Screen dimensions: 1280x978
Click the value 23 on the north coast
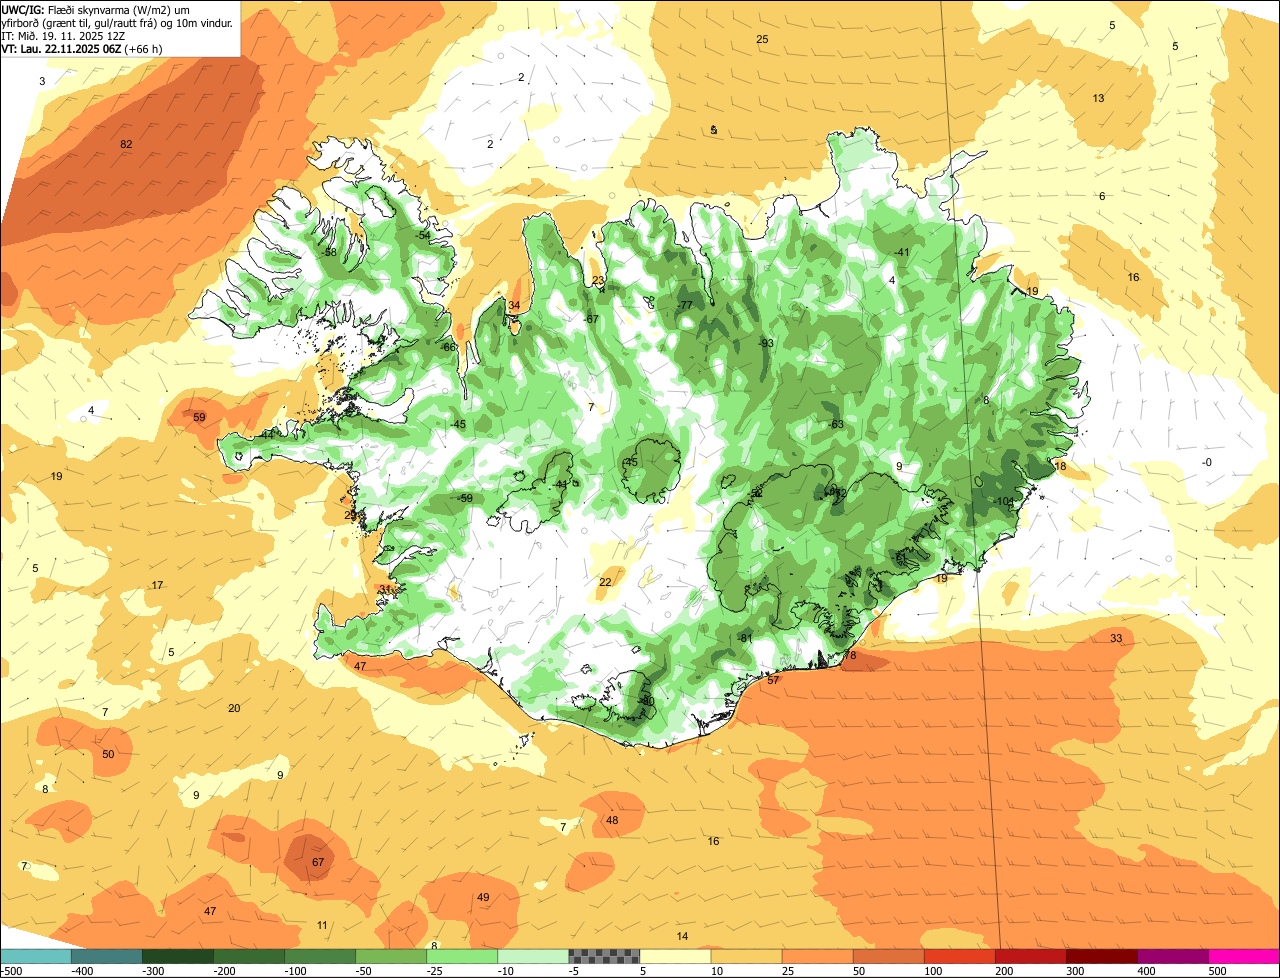tap(598, 281)
